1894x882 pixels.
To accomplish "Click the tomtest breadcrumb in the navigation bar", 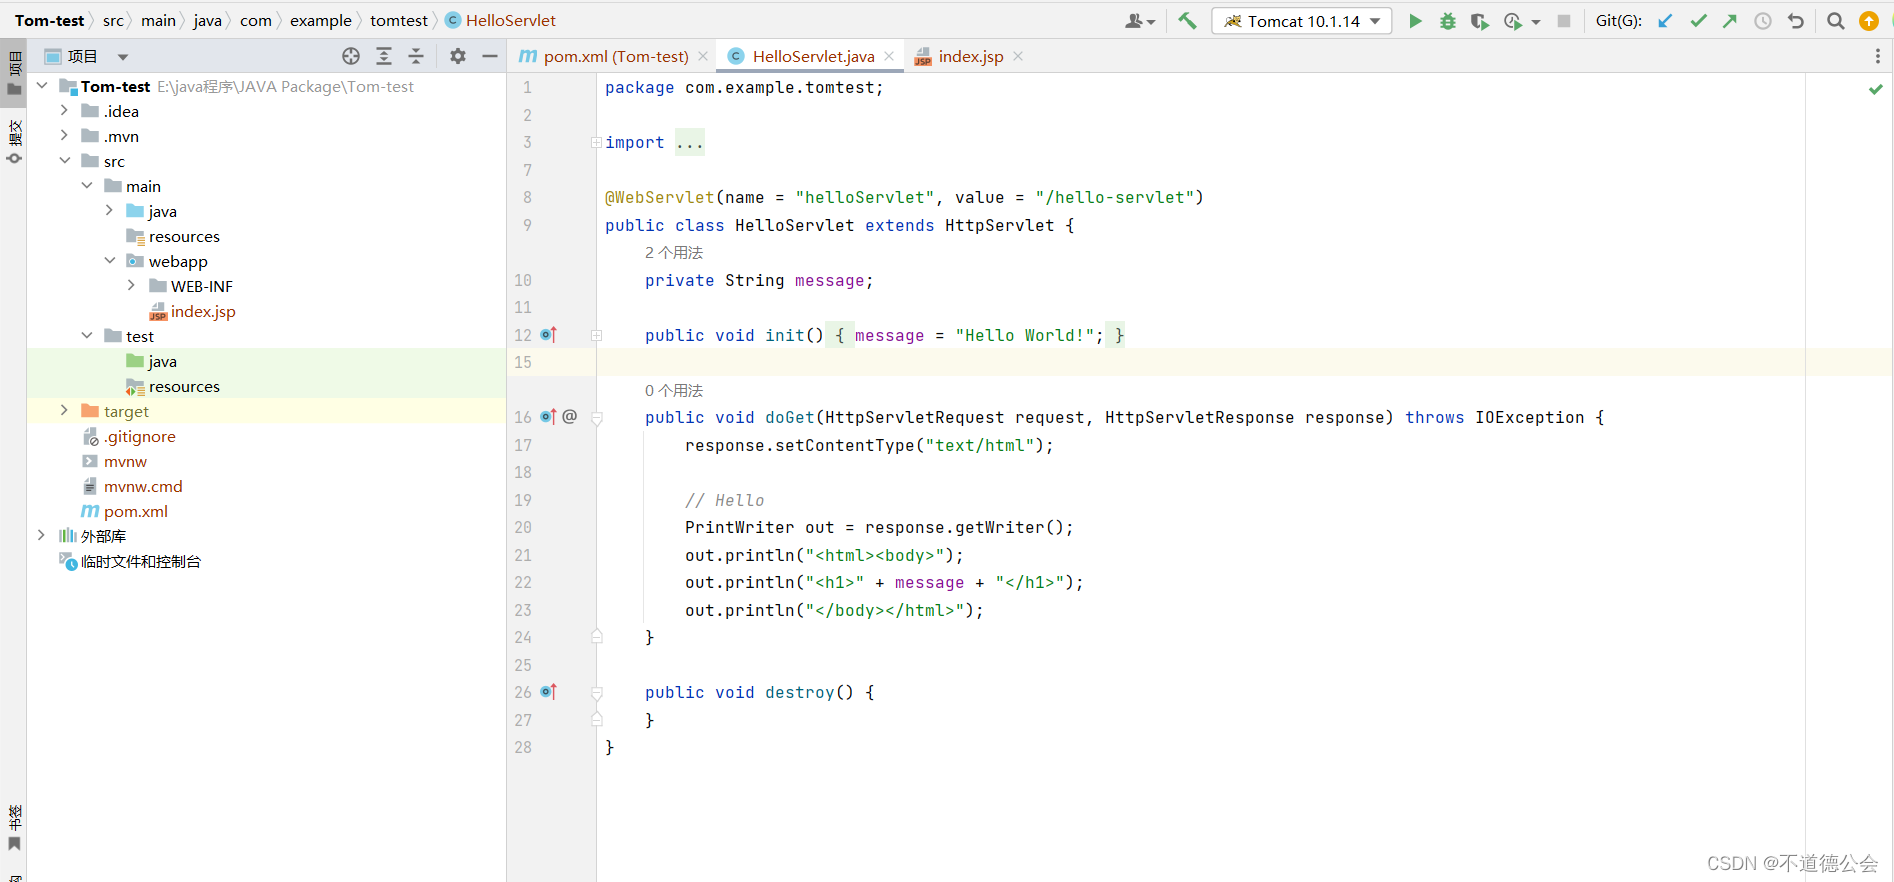I will pos(399,21).
